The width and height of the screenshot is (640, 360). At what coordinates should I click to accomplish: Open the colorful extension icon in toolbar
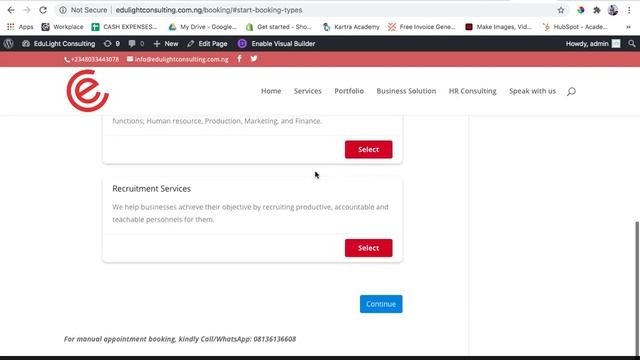(580, 10)
